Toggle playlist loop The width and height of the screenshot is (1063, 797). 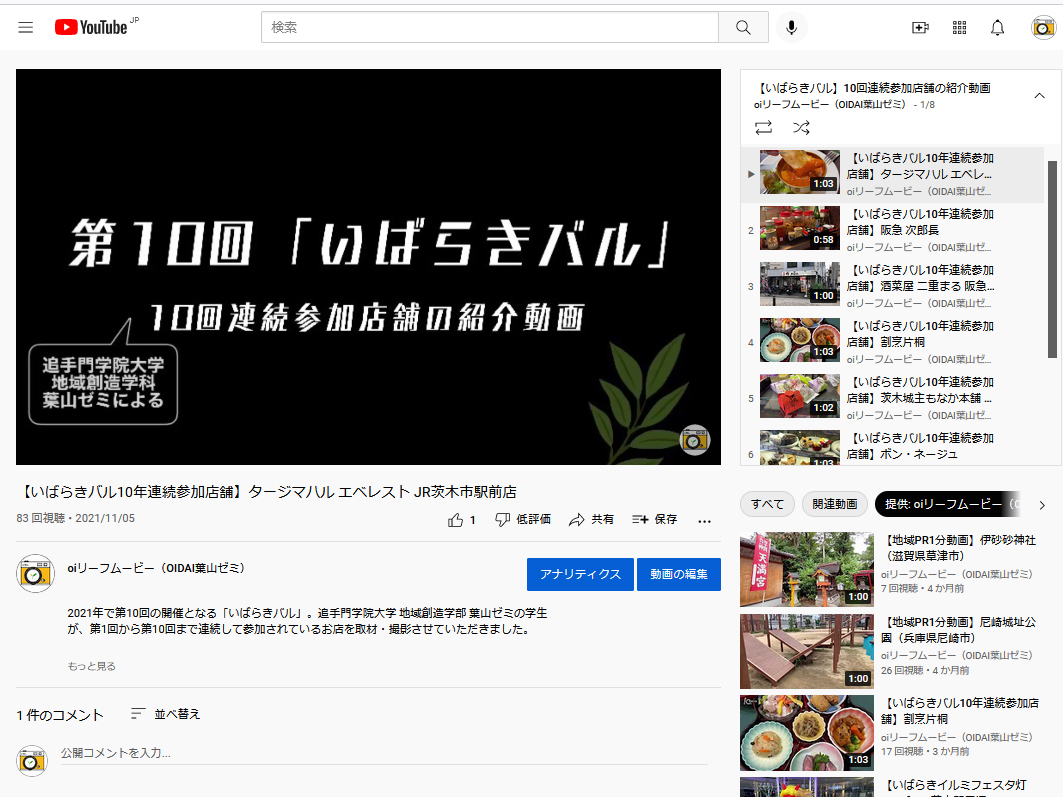(763, 128)
